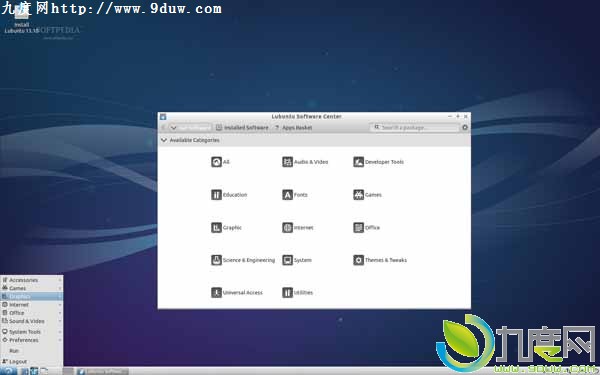The width and height of the screenshot is (600, 375).
Task: Open the Apps Basket view
Action: click(x=293, y=127)
